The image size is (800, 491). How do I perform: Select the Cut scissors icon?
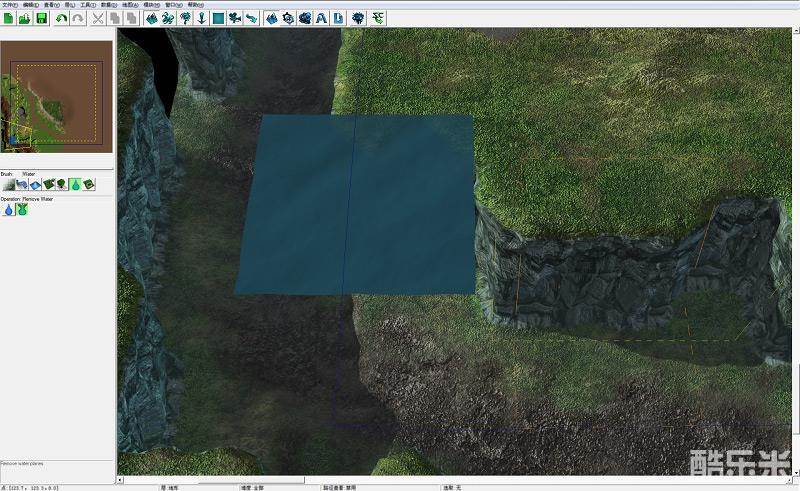[x=98, y=18]
